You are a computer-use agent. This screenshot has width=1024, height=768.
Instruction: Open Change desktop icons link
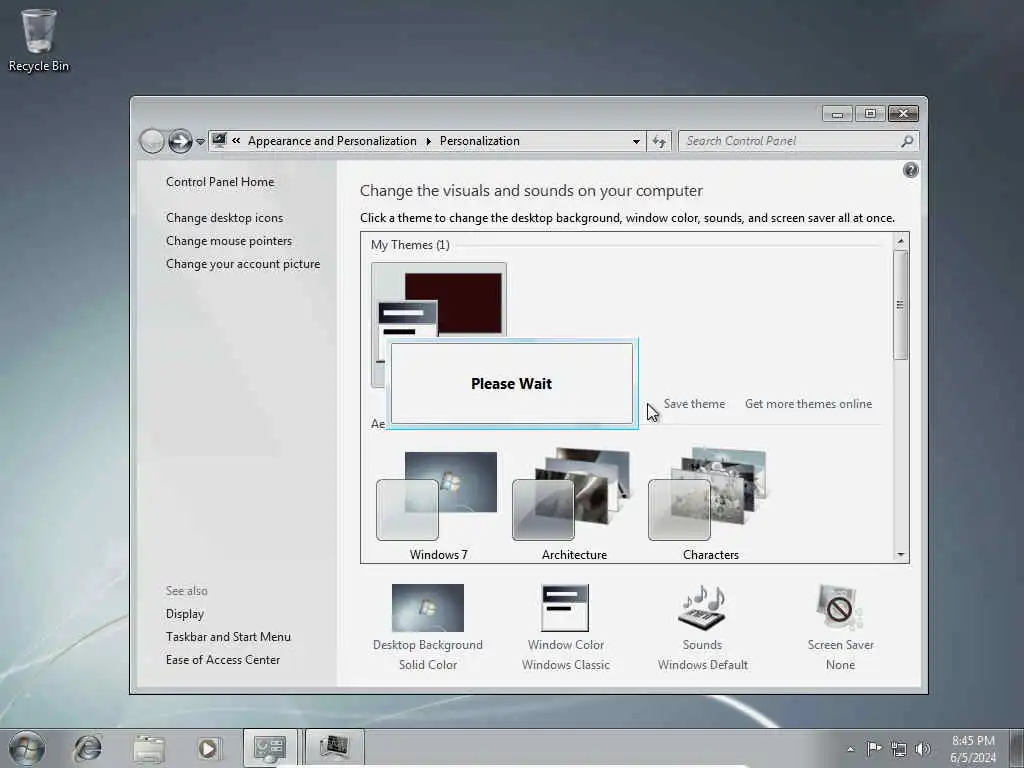point(225,217)
